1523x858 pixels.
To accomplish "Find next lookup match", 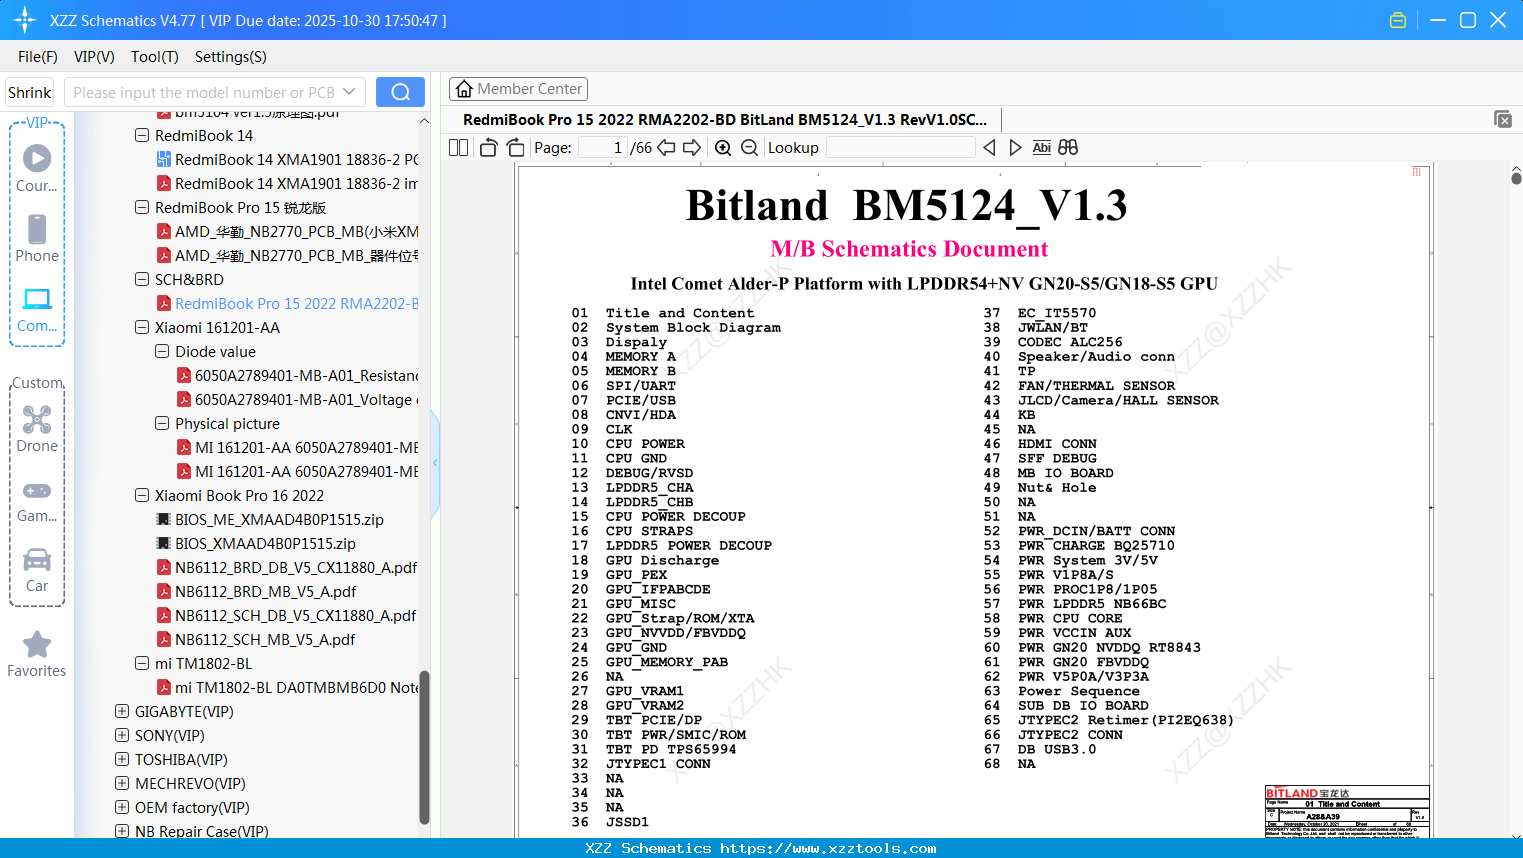I will pos(1015,148).
